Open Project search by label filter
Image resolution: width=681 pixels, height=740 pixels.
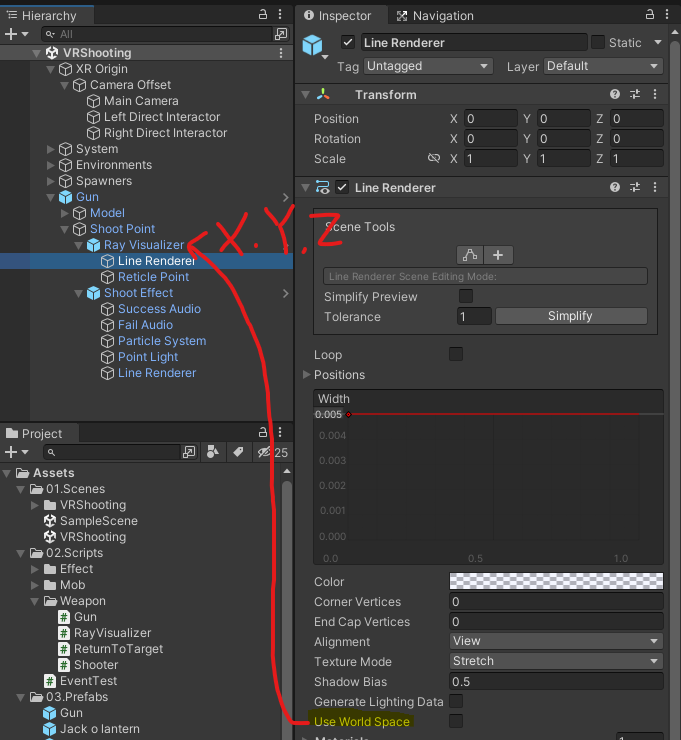[238, 452]
